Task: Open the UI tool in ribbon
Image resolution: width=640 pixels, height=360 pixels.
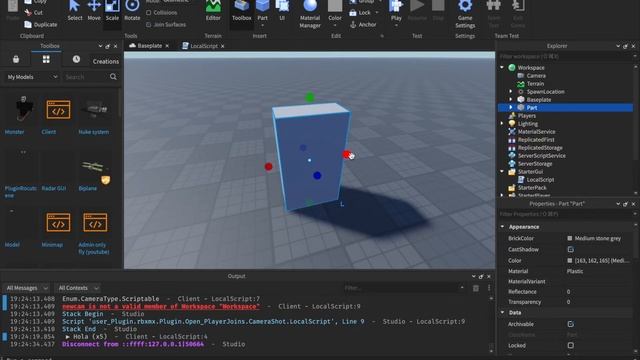Action: (282, 11)
